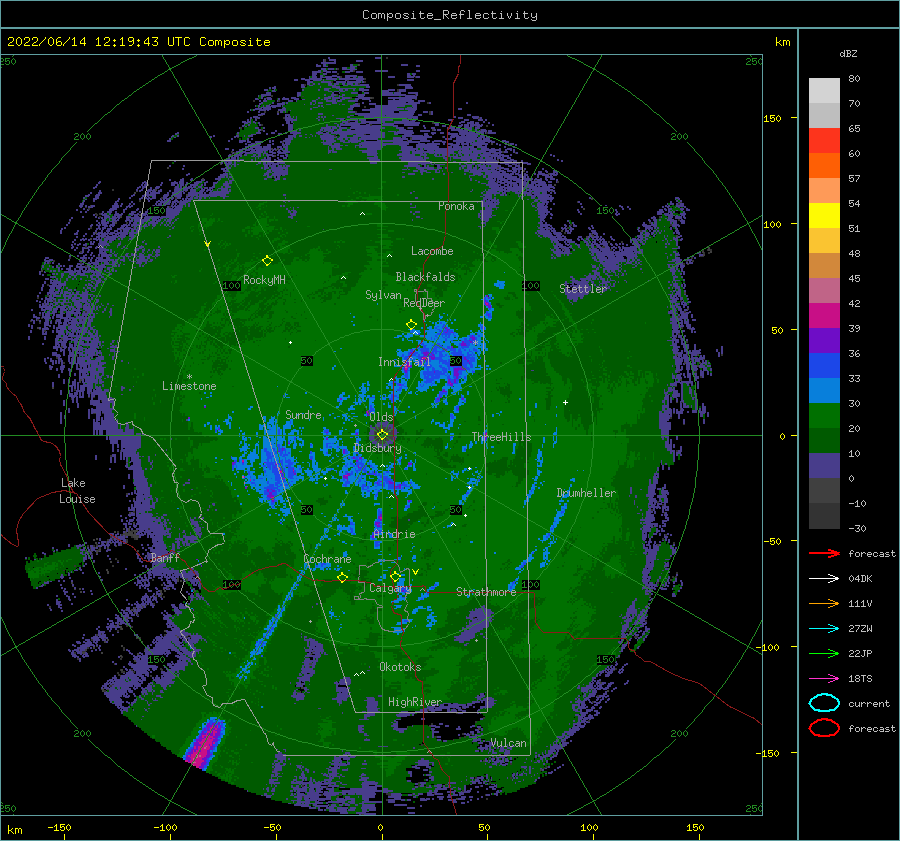Viewport: 900px width, 841px height.
Task: Click the Stettler town label
Action: click(x=583, y=289)
